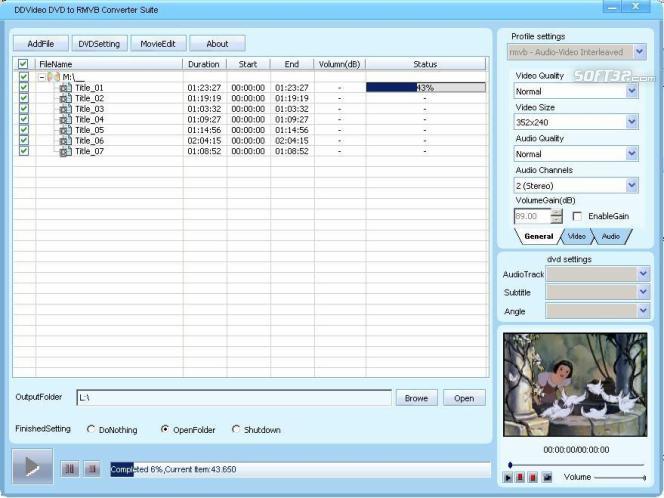This screenshot has width=664, height=498.
Task: Switch to the General tab
Action: (539, 236)
